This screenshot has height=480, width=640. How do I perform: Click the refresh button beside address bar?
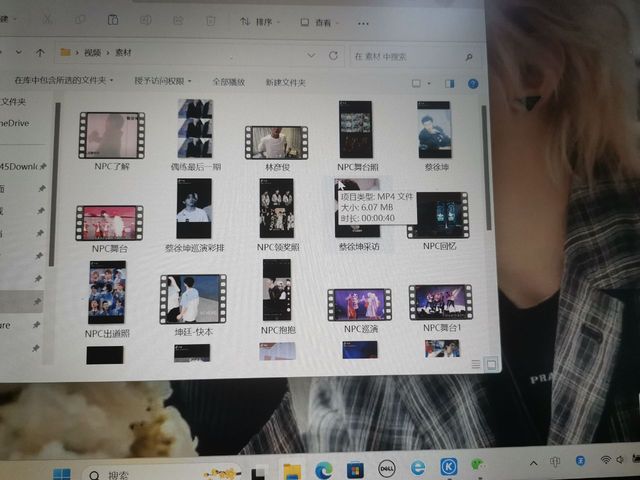click(x=331, y=55)
